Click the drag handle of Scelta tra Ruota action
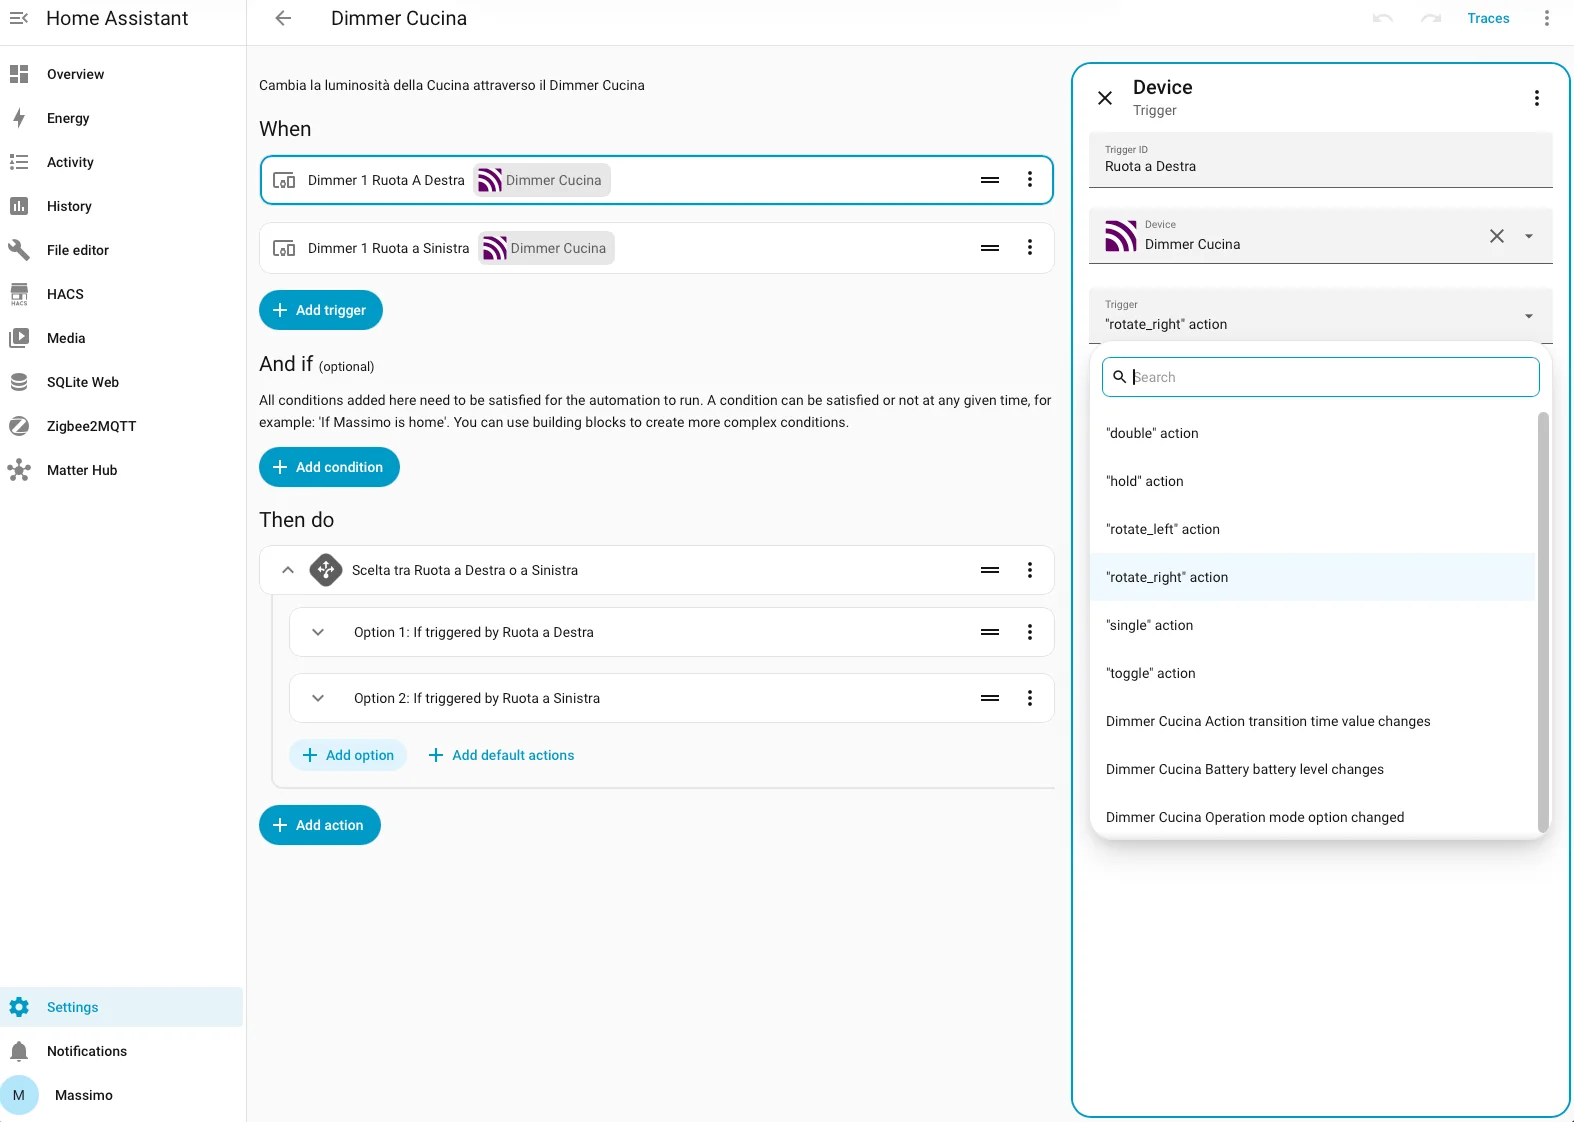Image resolution: width=1574 pixels, height=1122 pixels. [990, 570]
